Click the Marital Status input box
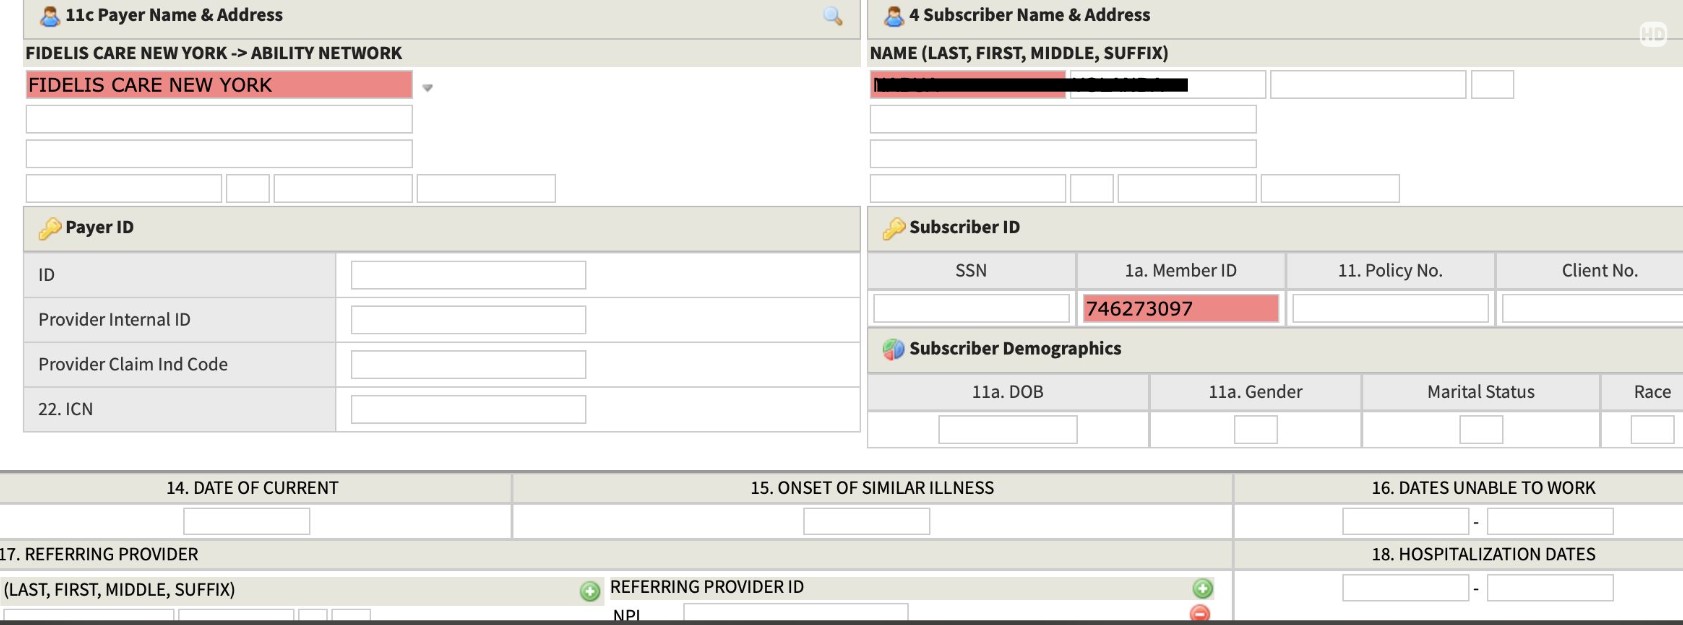1683x625 pixels. tap(1481, 429)
